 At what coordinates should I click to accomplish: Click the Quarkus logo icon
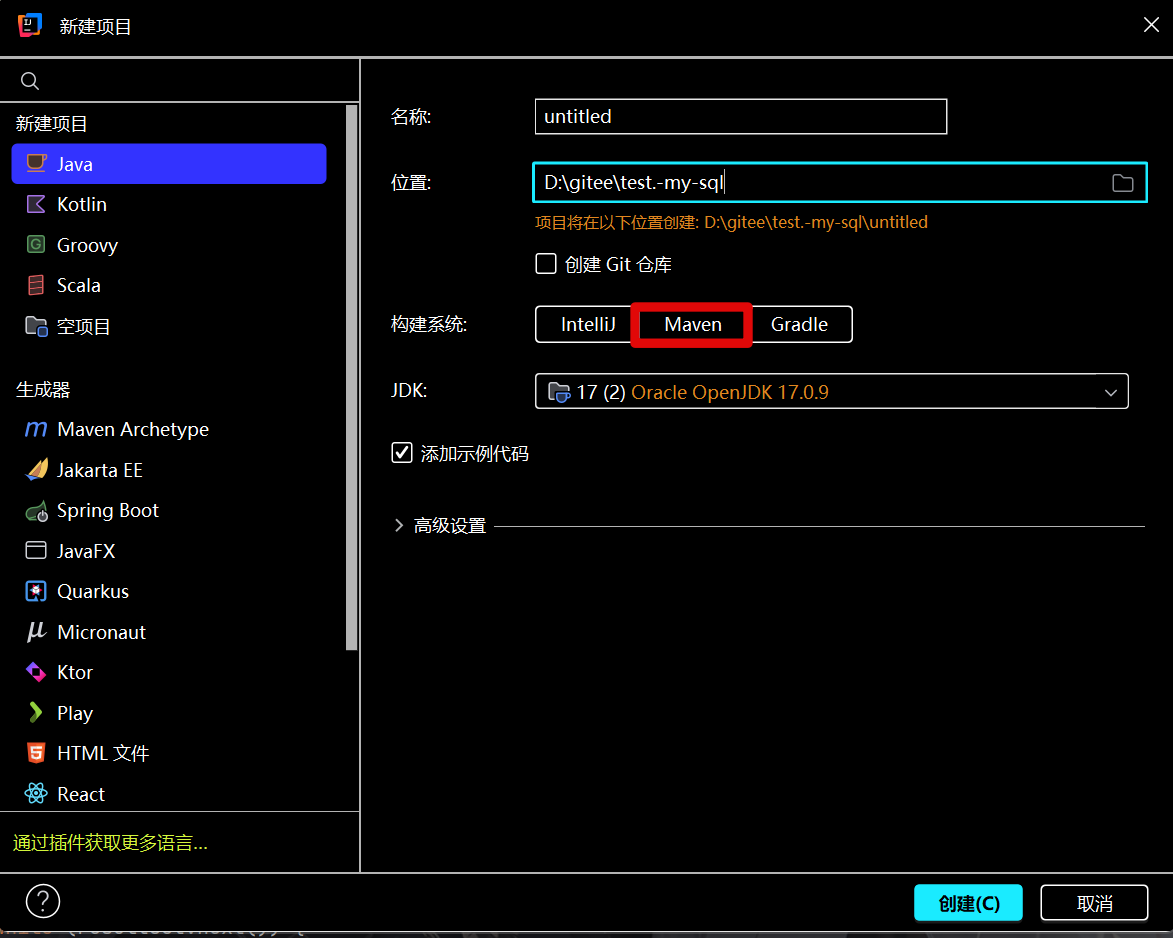point(36,591)
